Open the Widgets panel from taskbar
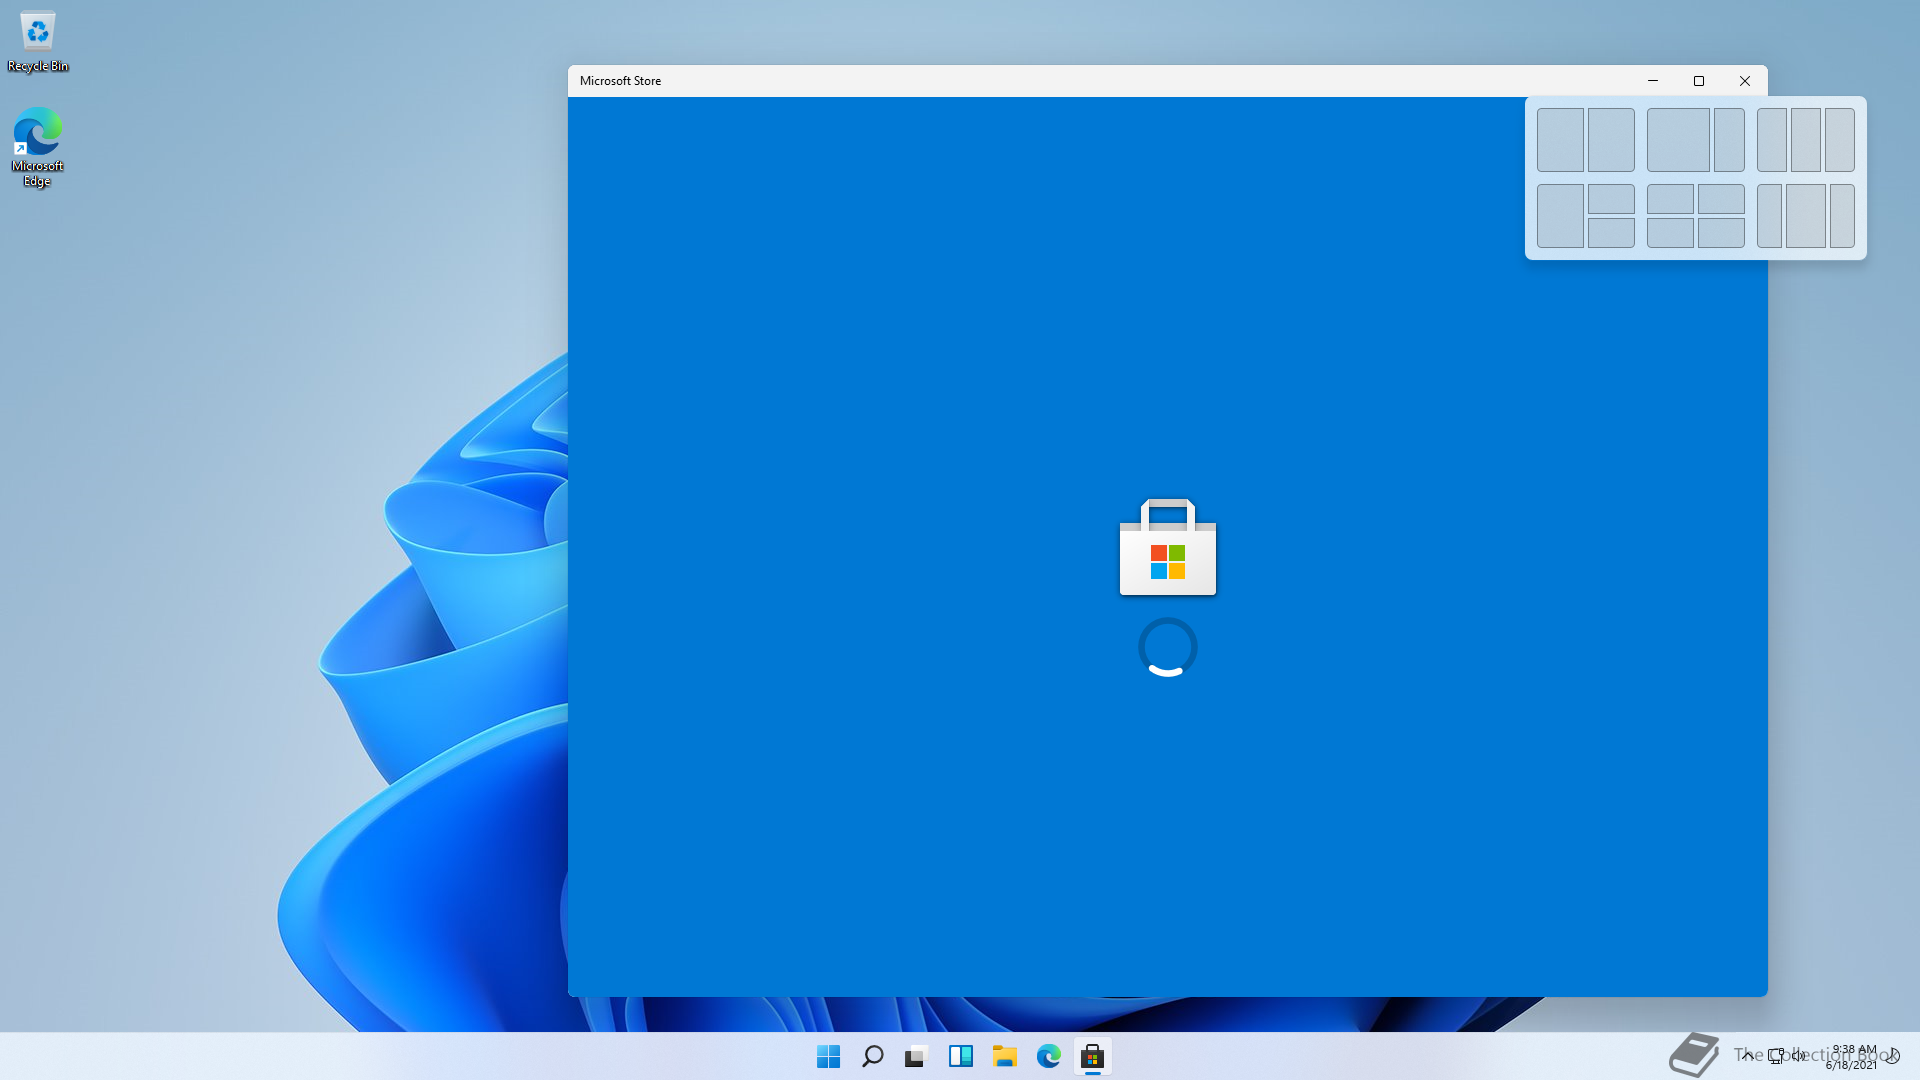 960,1056
